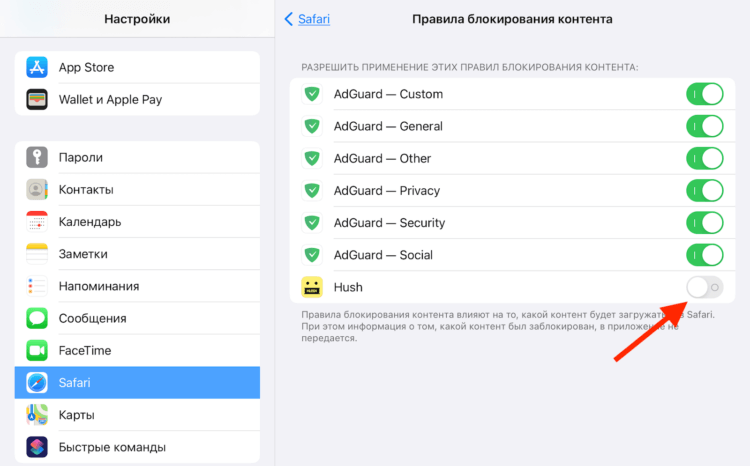
Task: Switch off AdGuard — Social toggle
Action: pos(704,255)
